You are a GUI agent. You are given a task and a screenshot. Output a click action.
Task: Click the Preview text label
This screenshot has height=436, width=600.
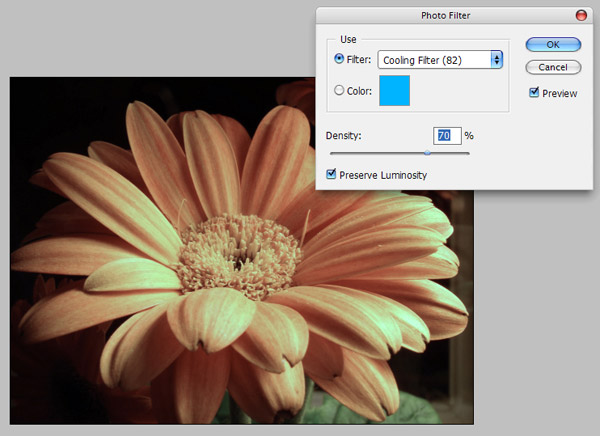pos(560,93)
